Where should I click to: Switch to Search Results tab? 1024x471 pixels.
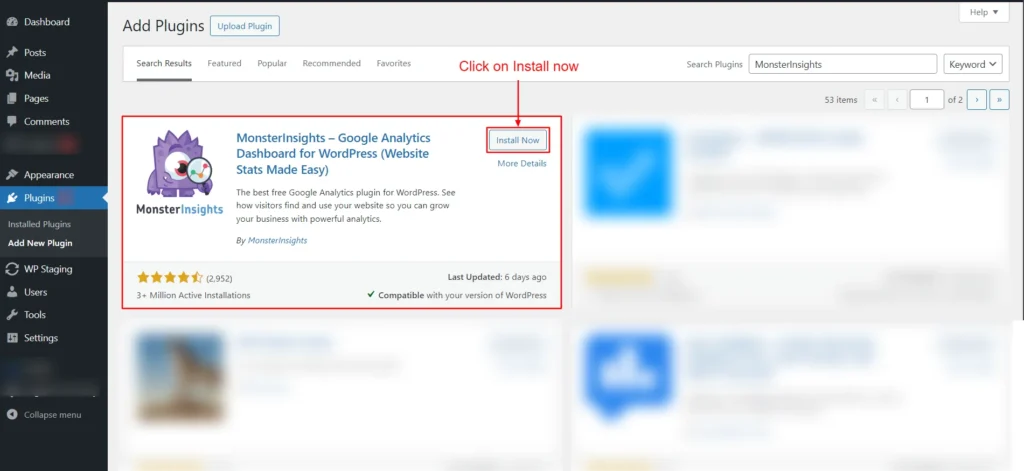click(x=164, y=63)
